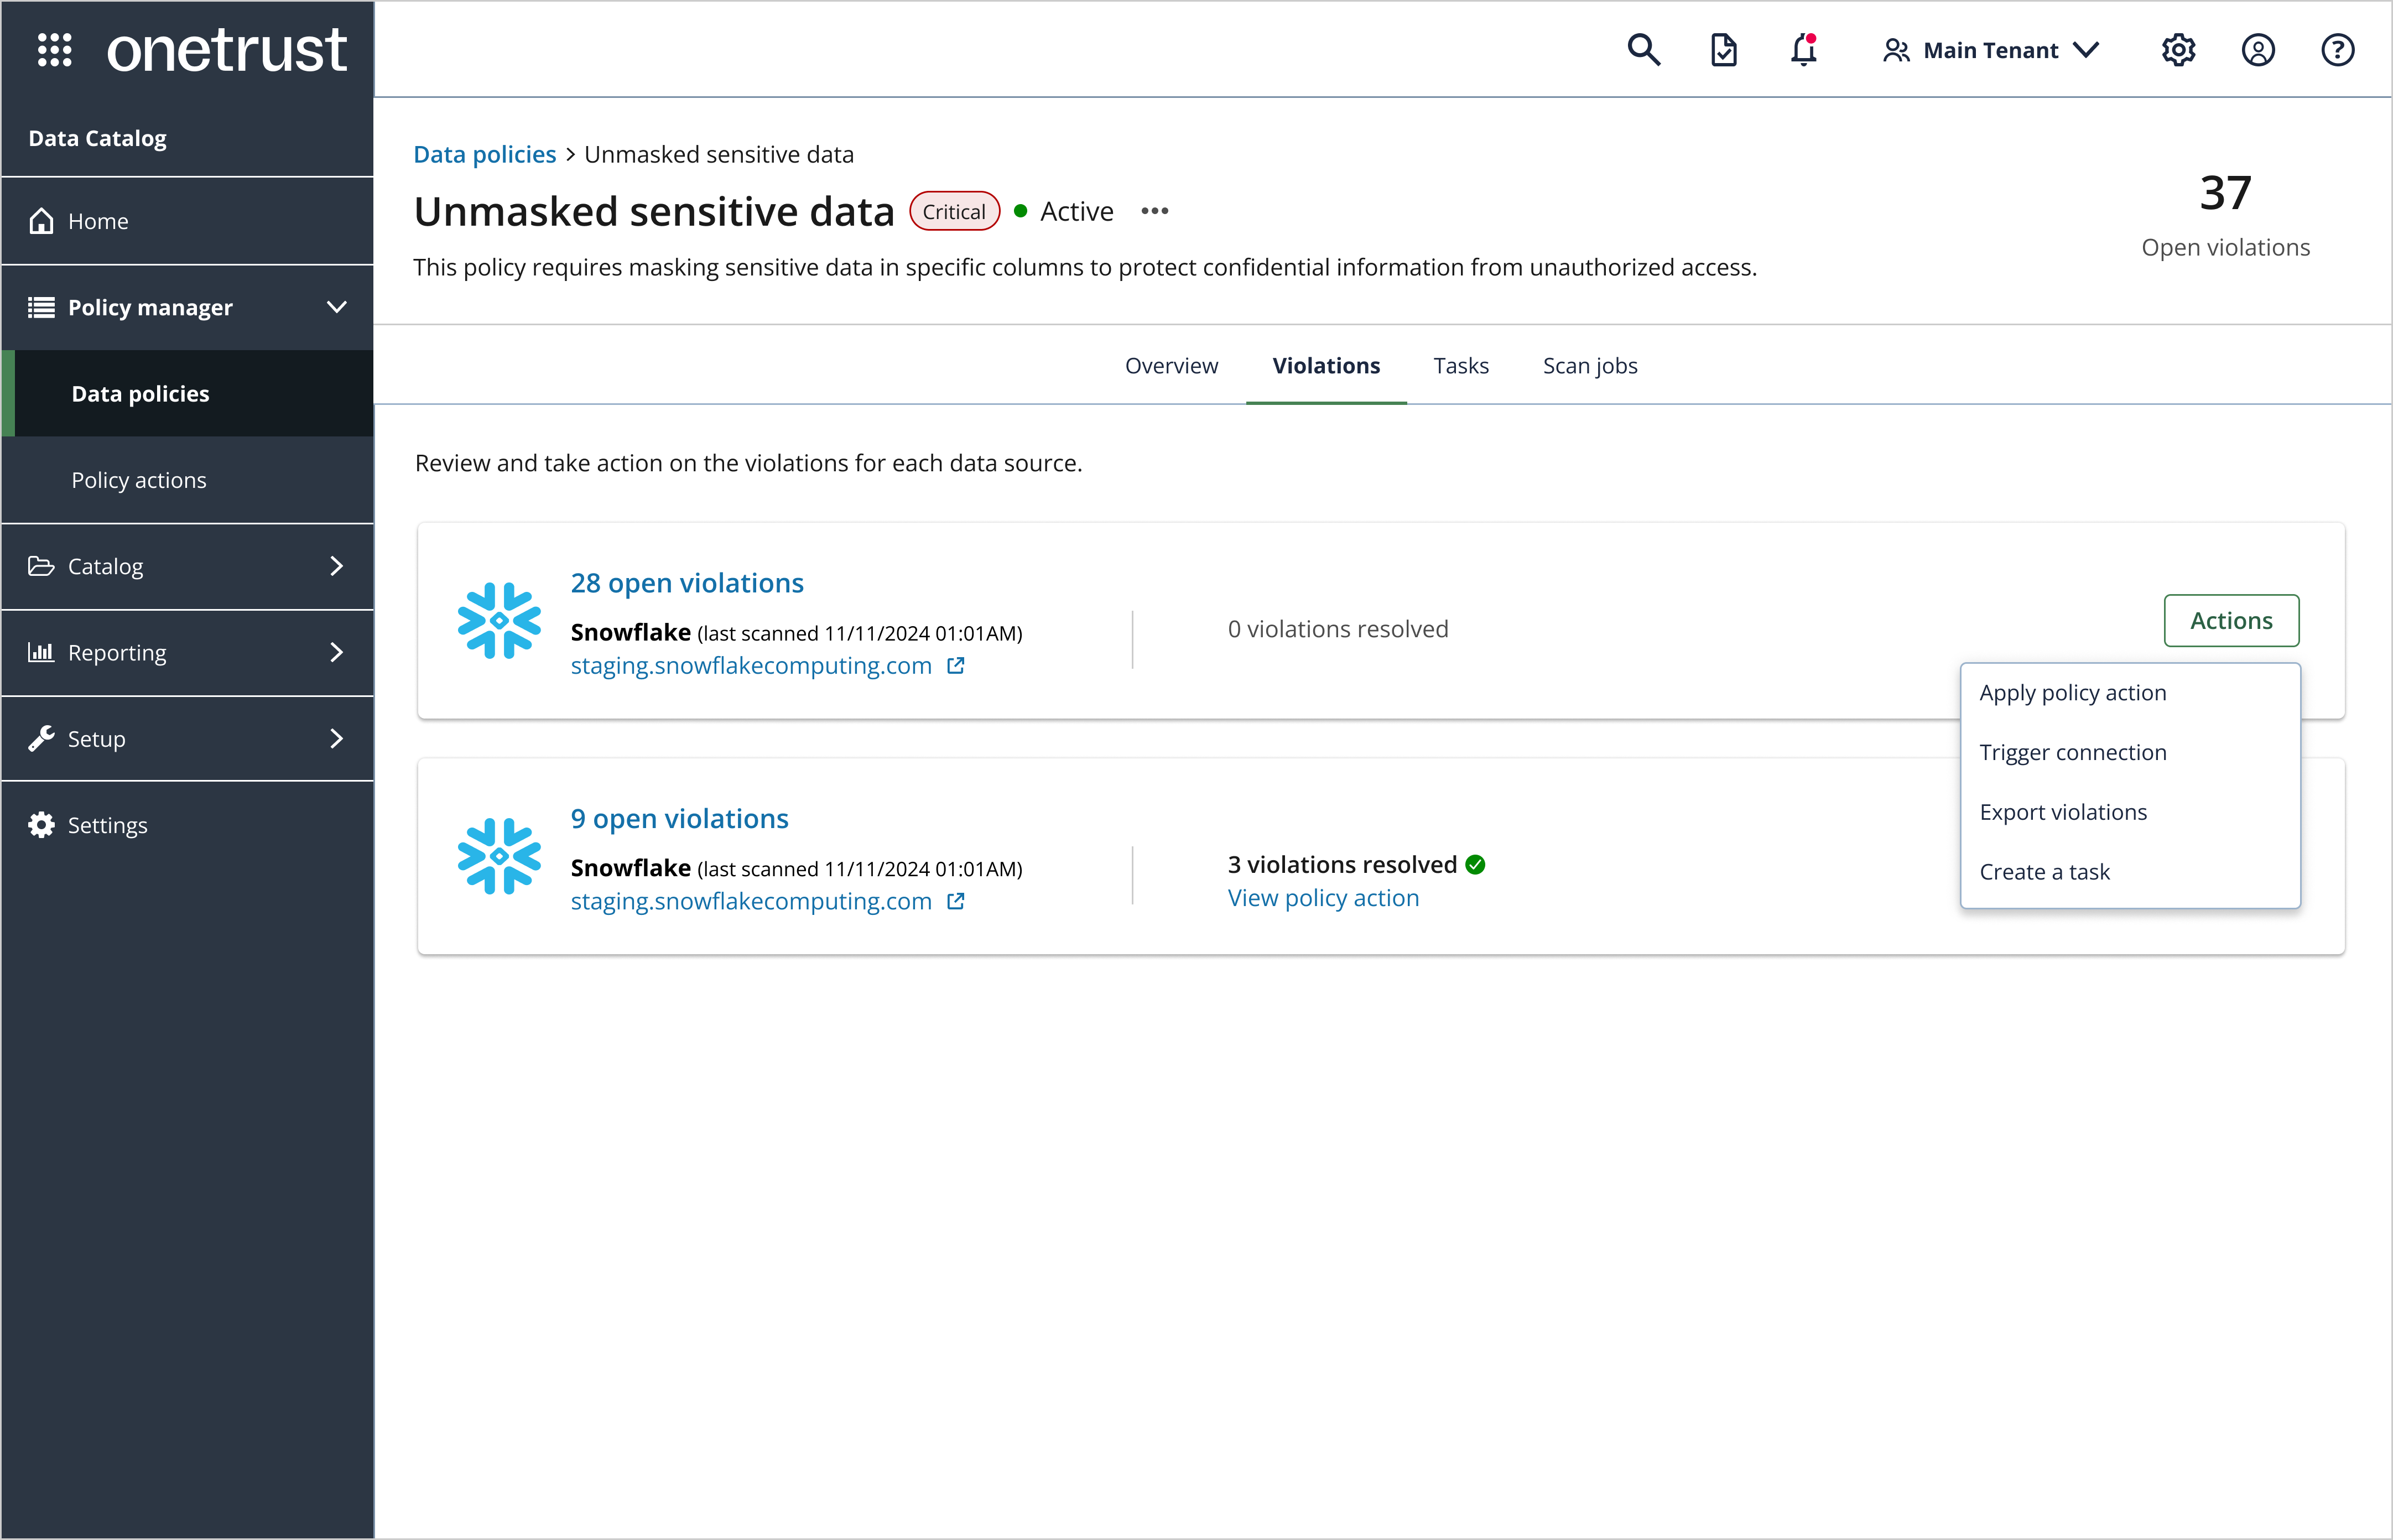Open the global settings gear

pos(2177,49)
